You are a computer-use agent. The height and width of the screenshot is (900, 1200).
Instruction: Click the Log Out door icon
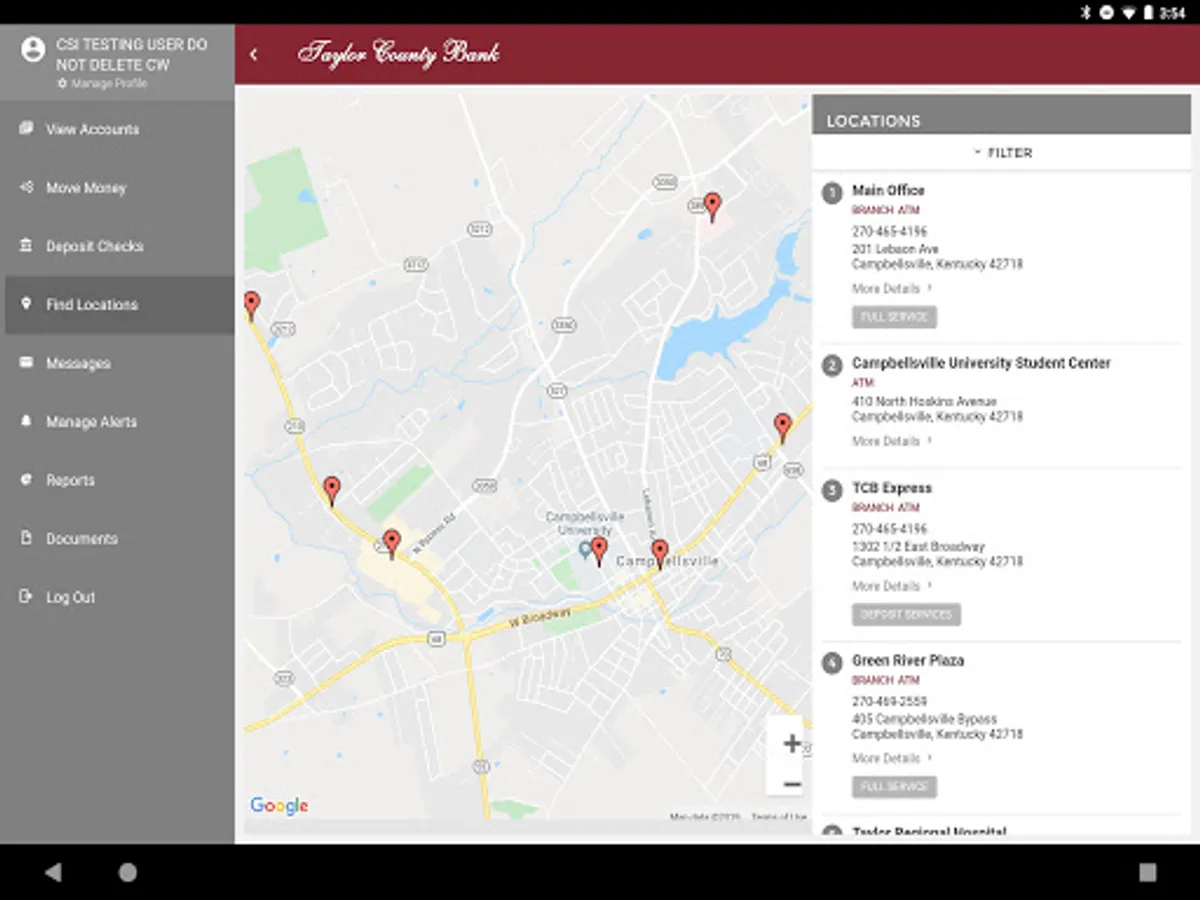tap(26, 596)
